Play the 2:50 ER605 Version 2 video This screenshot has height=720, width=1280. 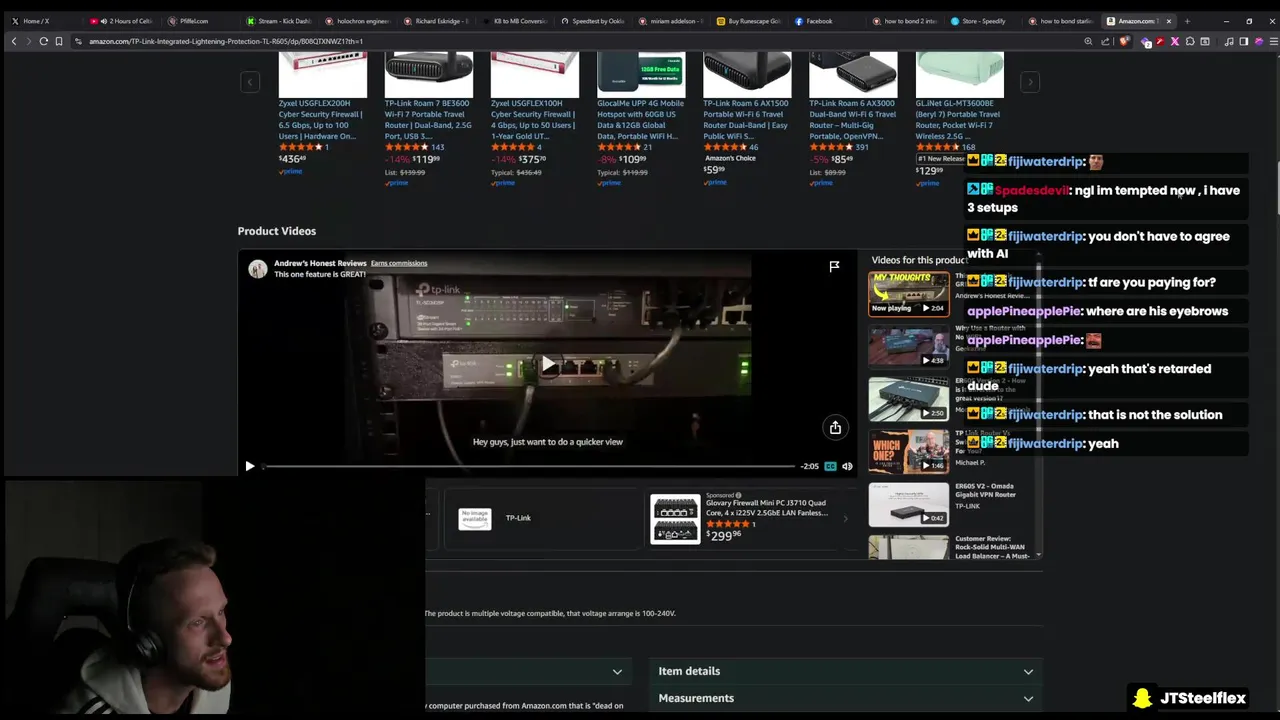pyautogui.click(x=908, y=399)
